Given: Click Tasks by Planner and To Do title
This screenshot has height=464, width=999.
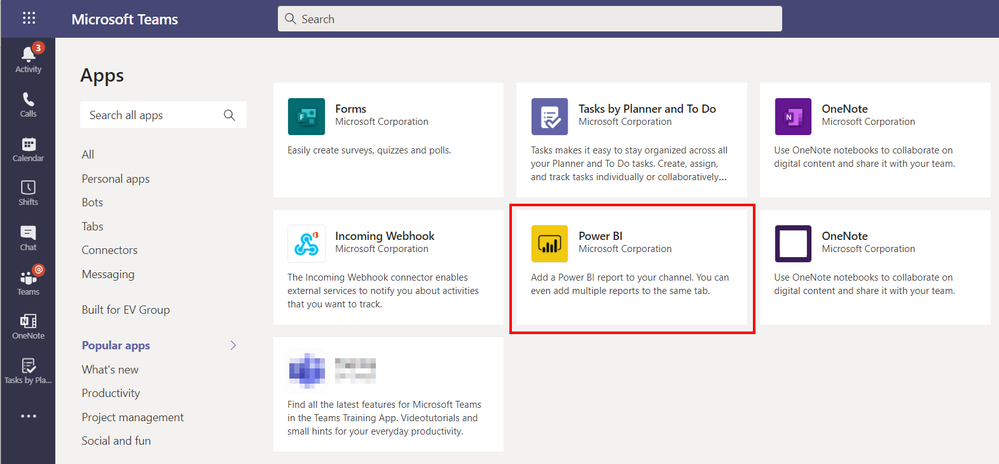Looking at the screenshot, I should [x=647, y=109].
